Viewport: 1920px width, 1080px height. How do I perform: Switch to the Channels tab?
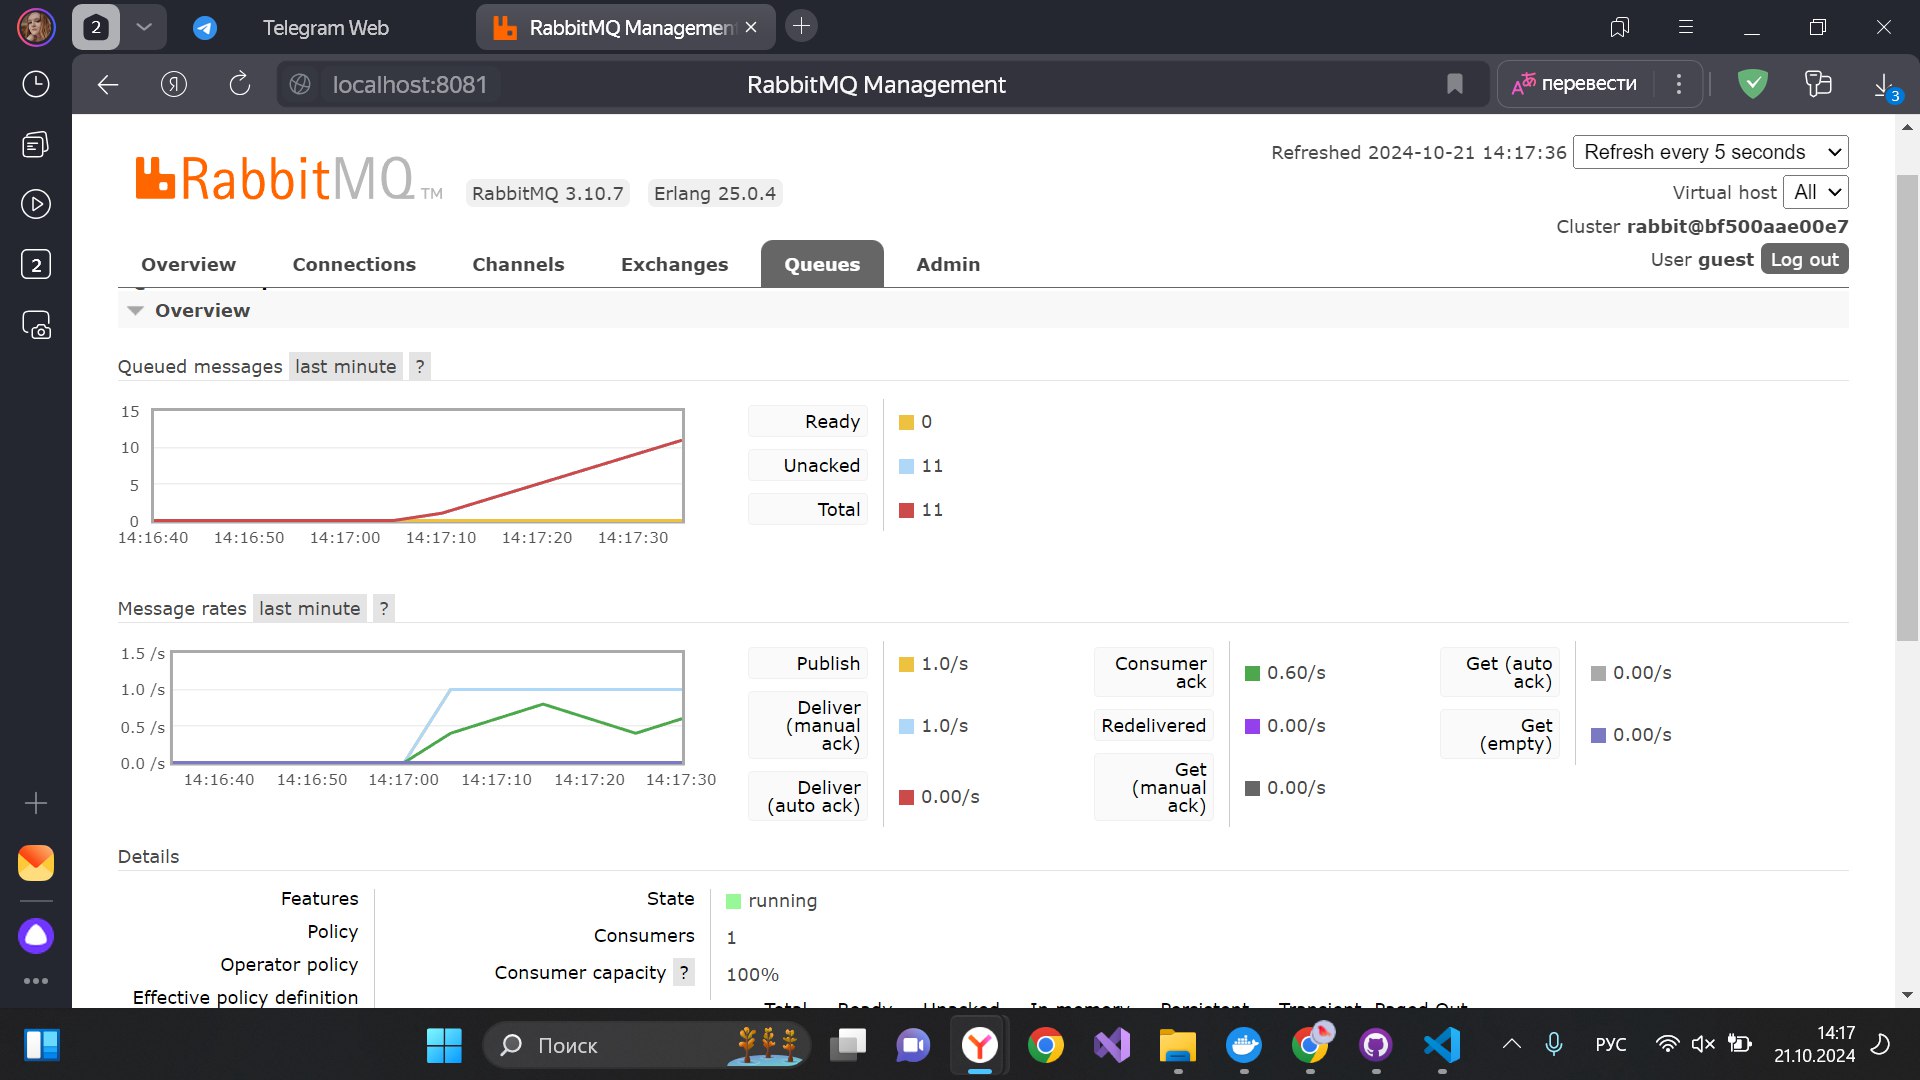click(x=518, y=265)
